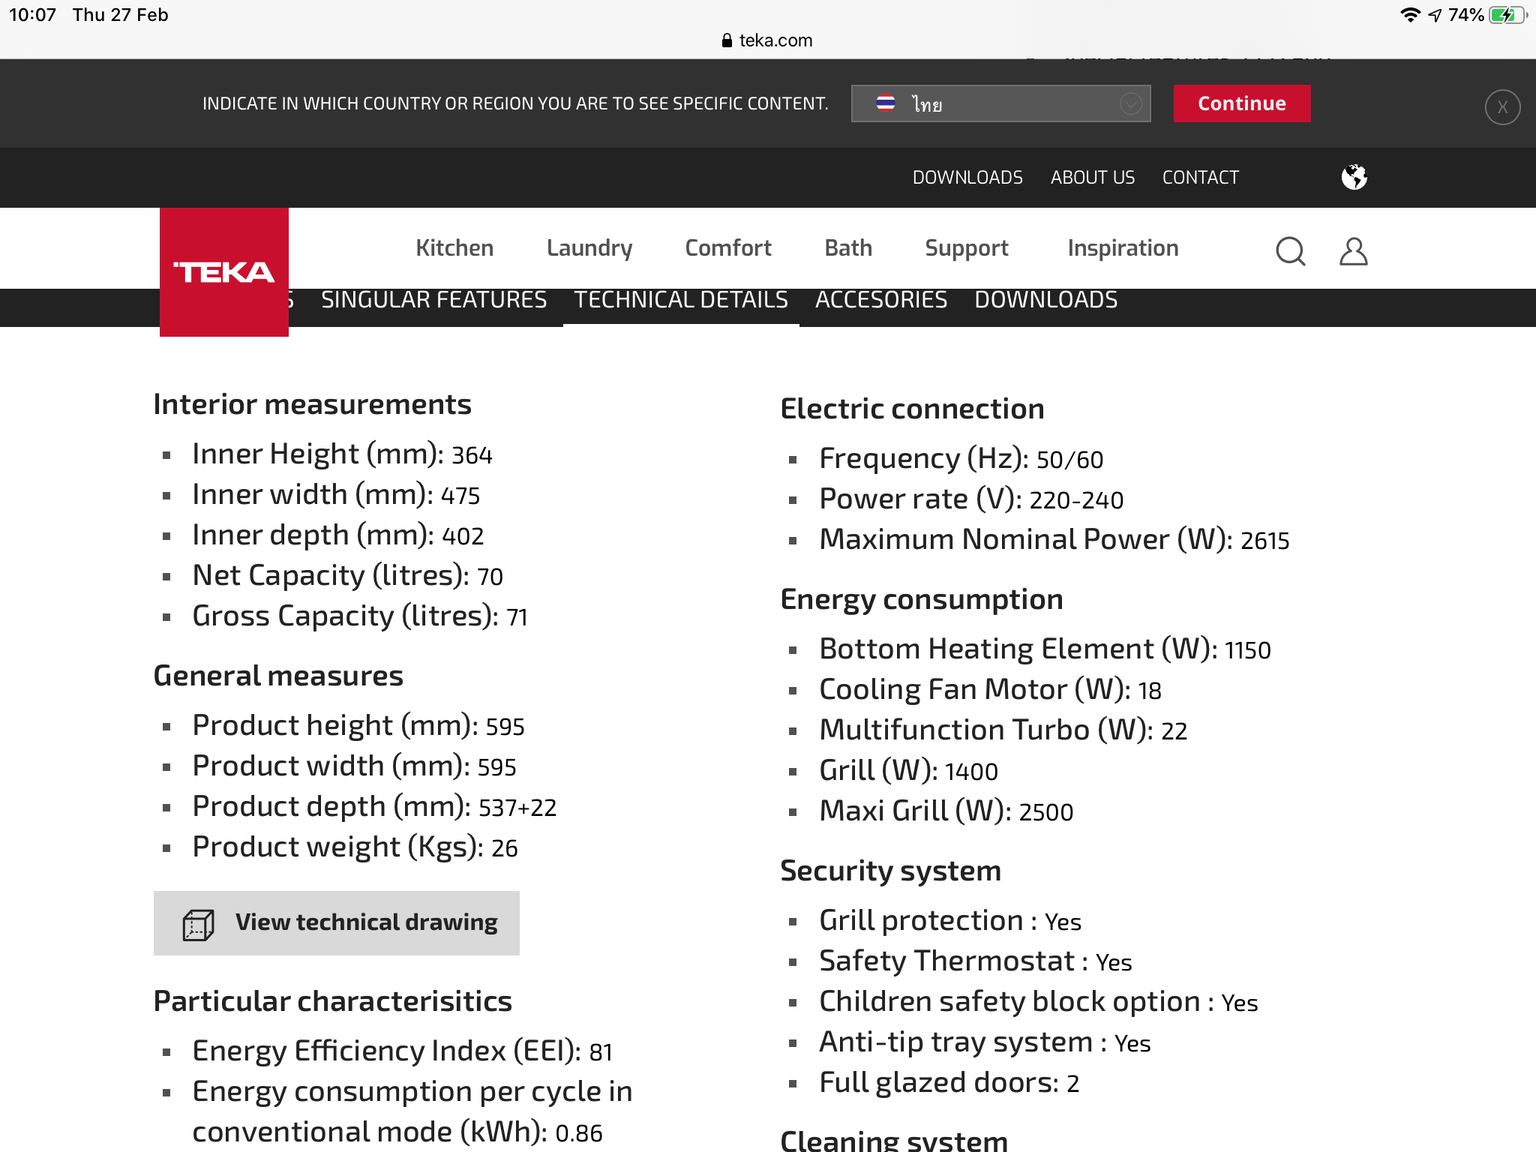Viewport: 1536px width, 1152px height.
Task: Click Grill protection : Yes row
Action: (950, 921)
